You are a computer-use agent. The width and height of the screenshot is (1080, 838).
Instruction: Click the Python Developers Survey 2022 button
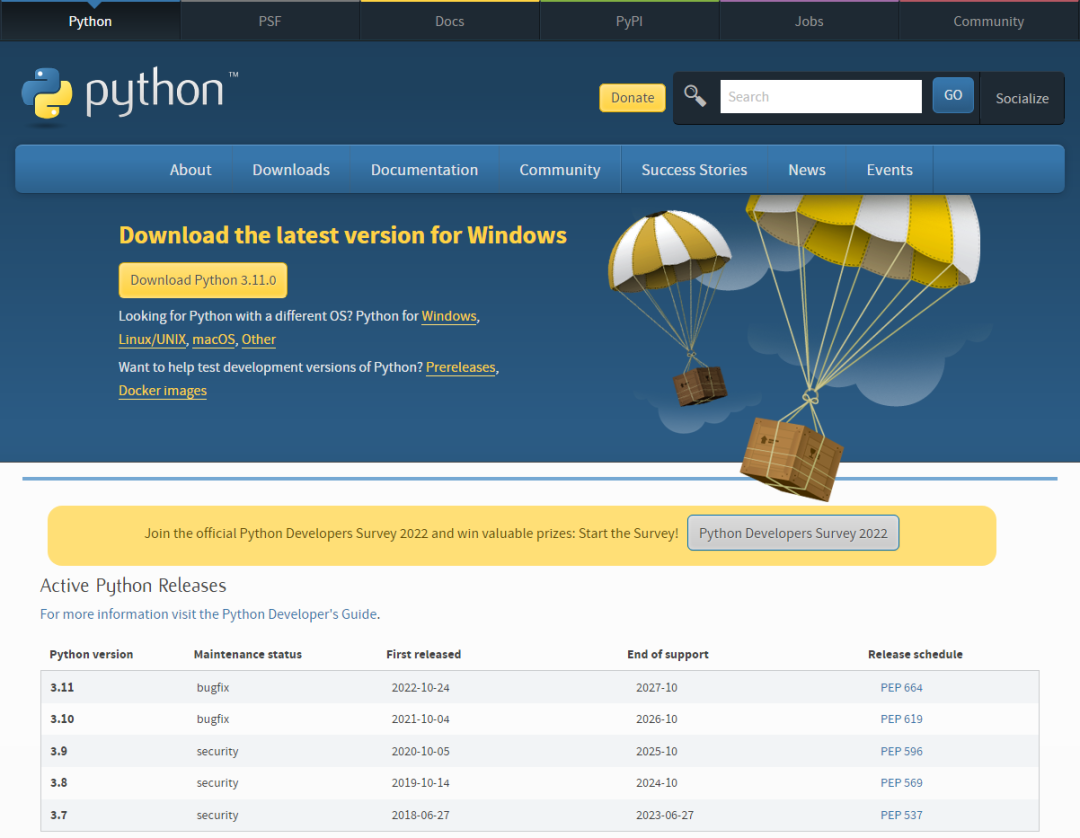(x=793, y=533)
